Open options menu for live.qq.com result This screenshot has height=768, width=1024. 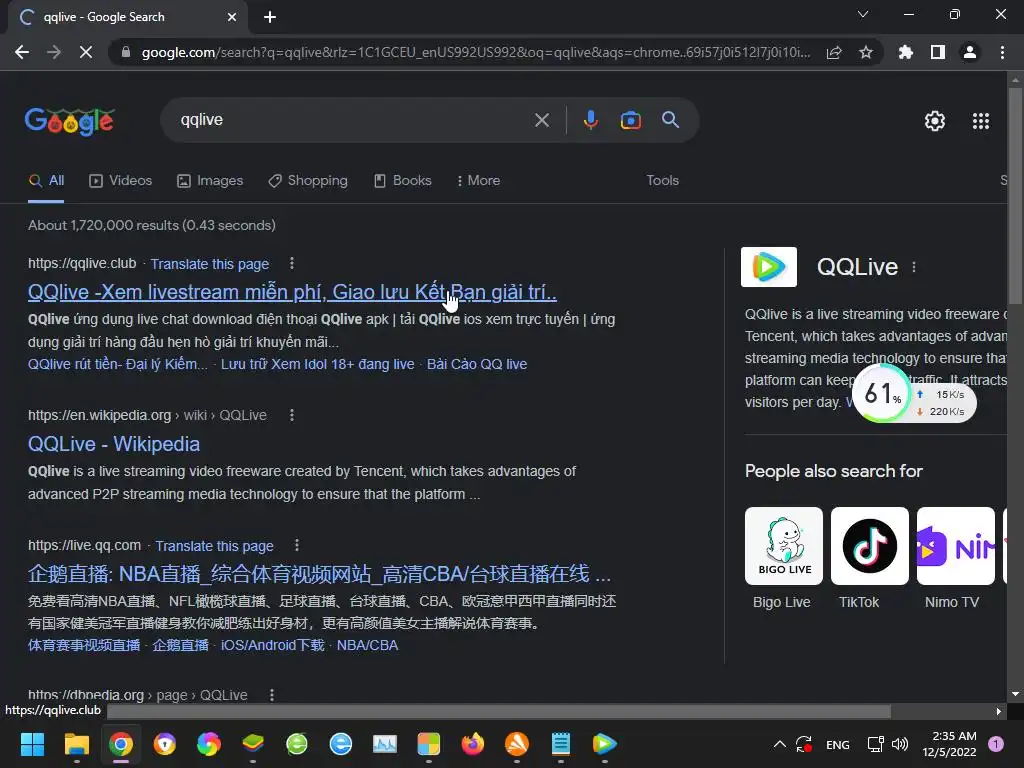tap(296, 545)
